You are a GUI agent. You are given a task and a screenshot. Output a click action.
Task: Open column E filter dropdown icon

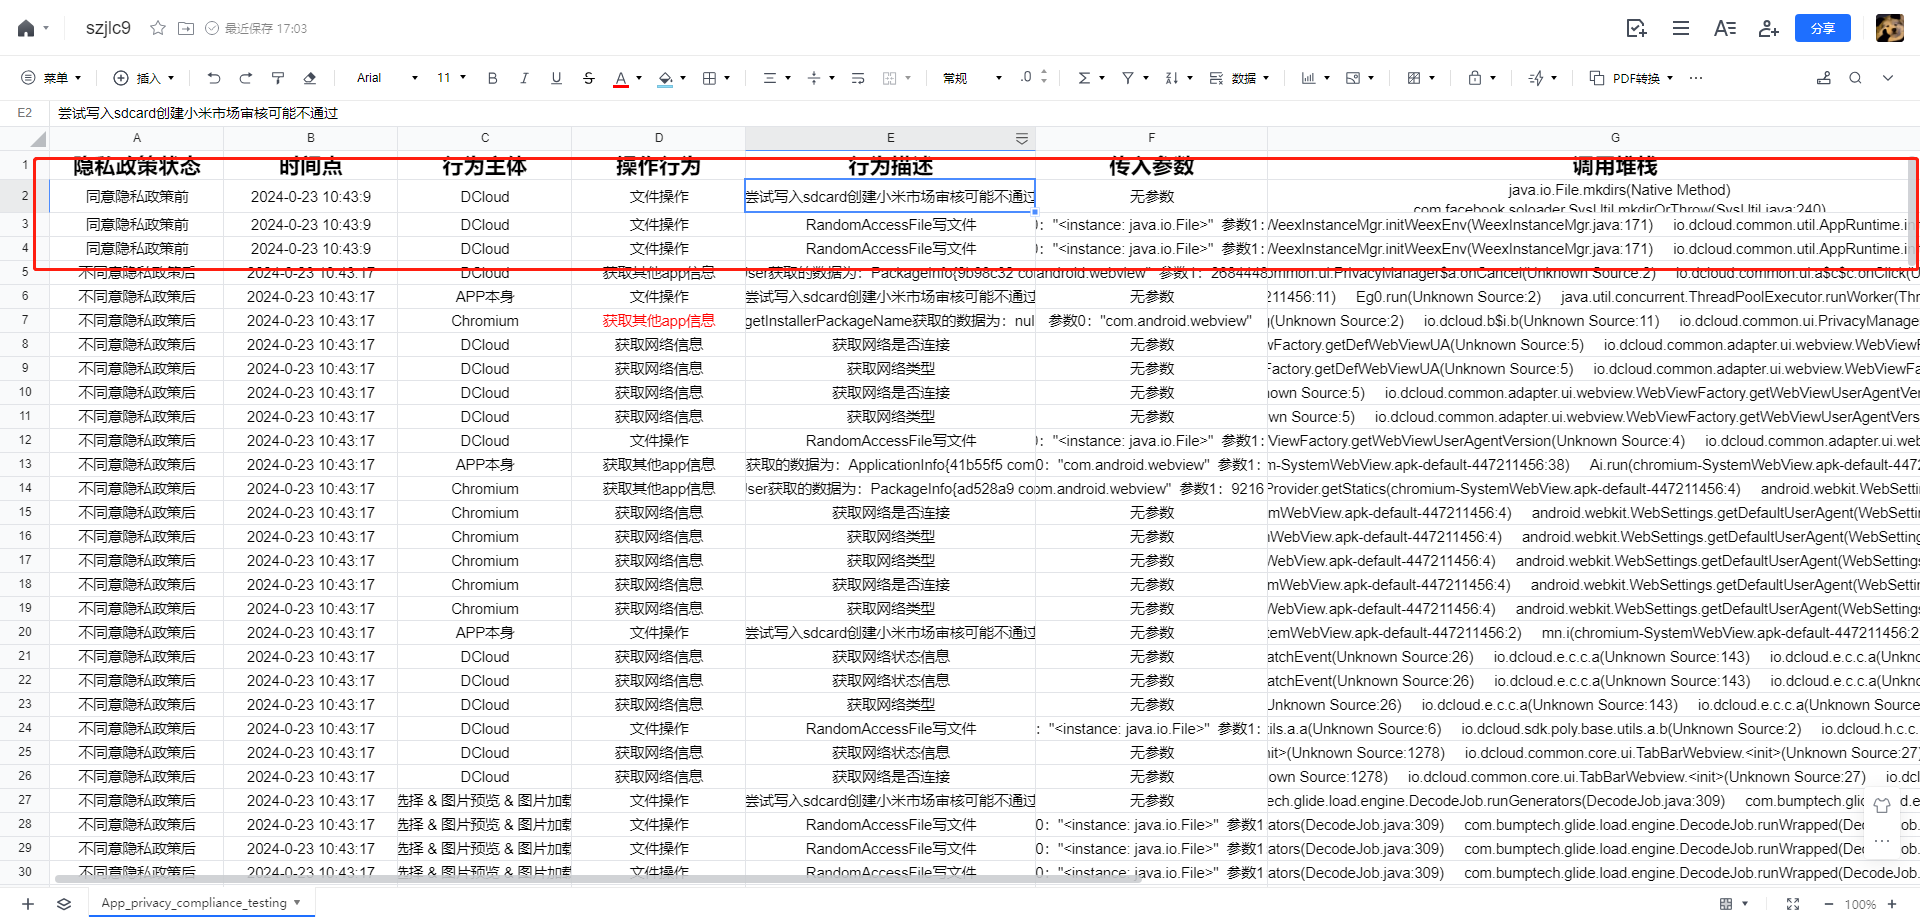1022,139
